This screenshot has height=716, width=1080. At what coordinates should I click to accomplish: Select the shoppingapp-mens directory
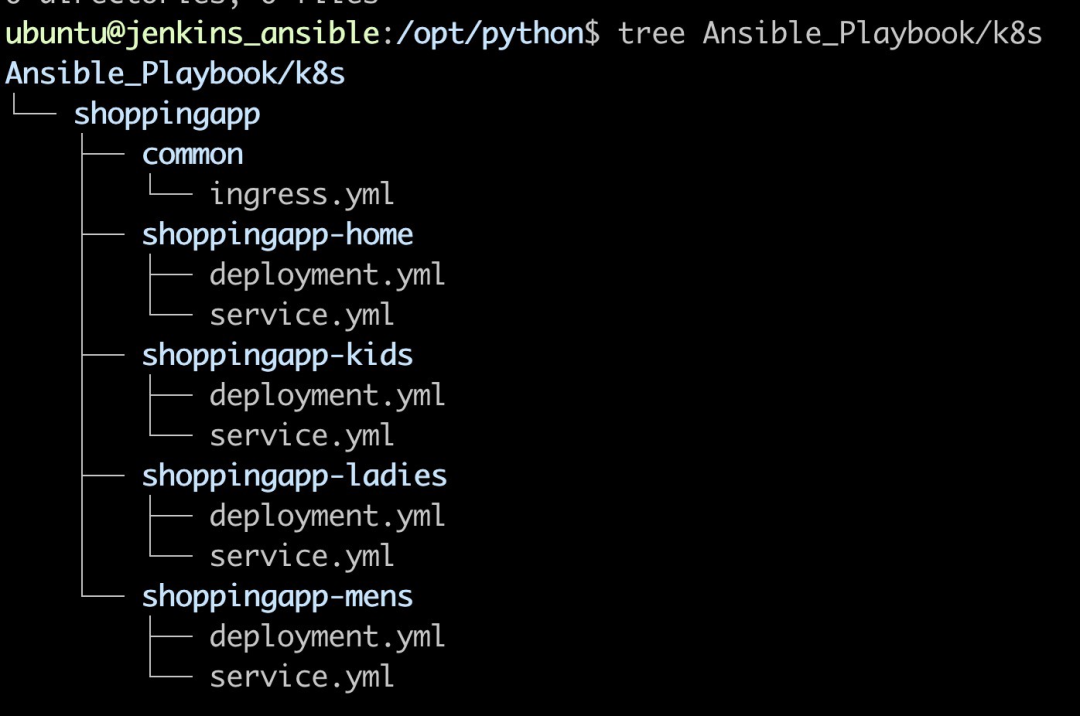point(278,597)
